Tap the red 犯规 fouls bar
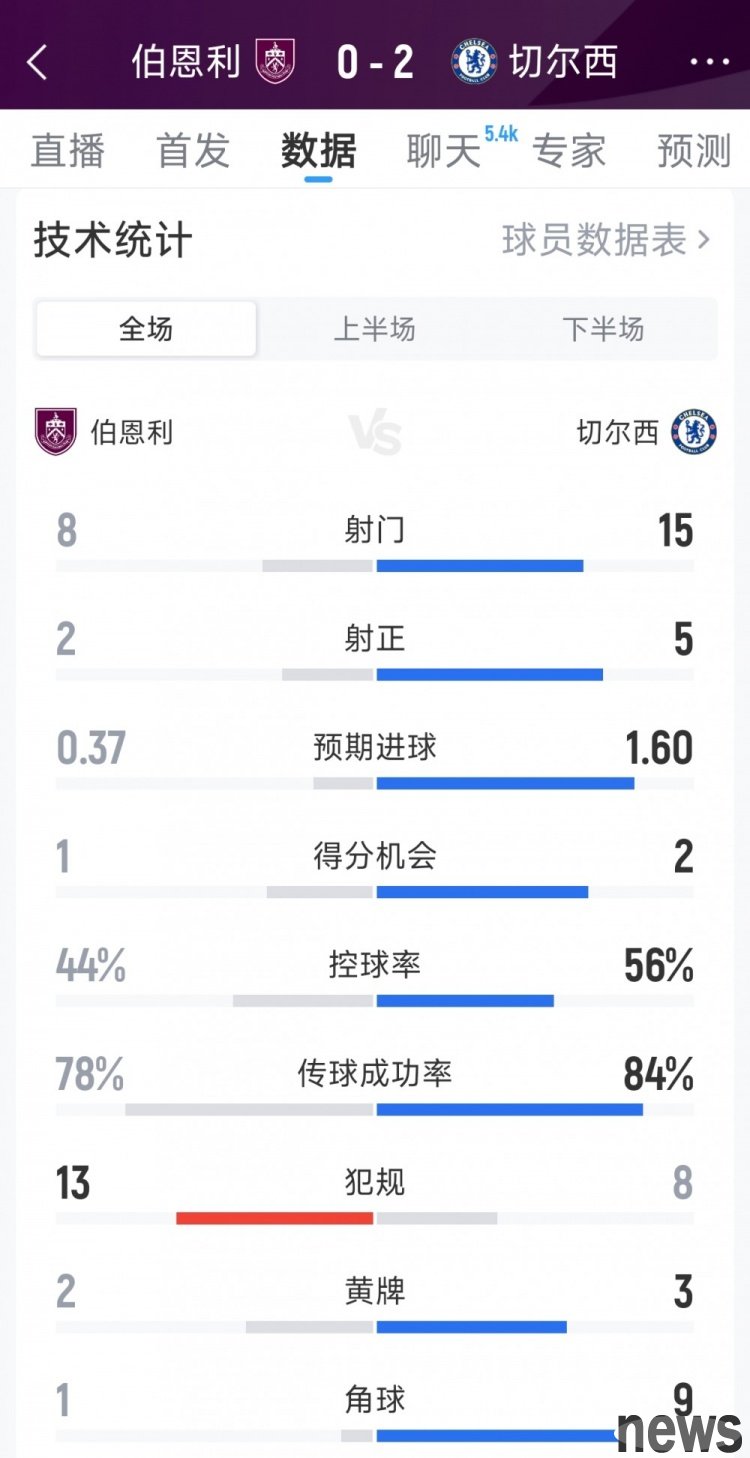 point(274,1218)
